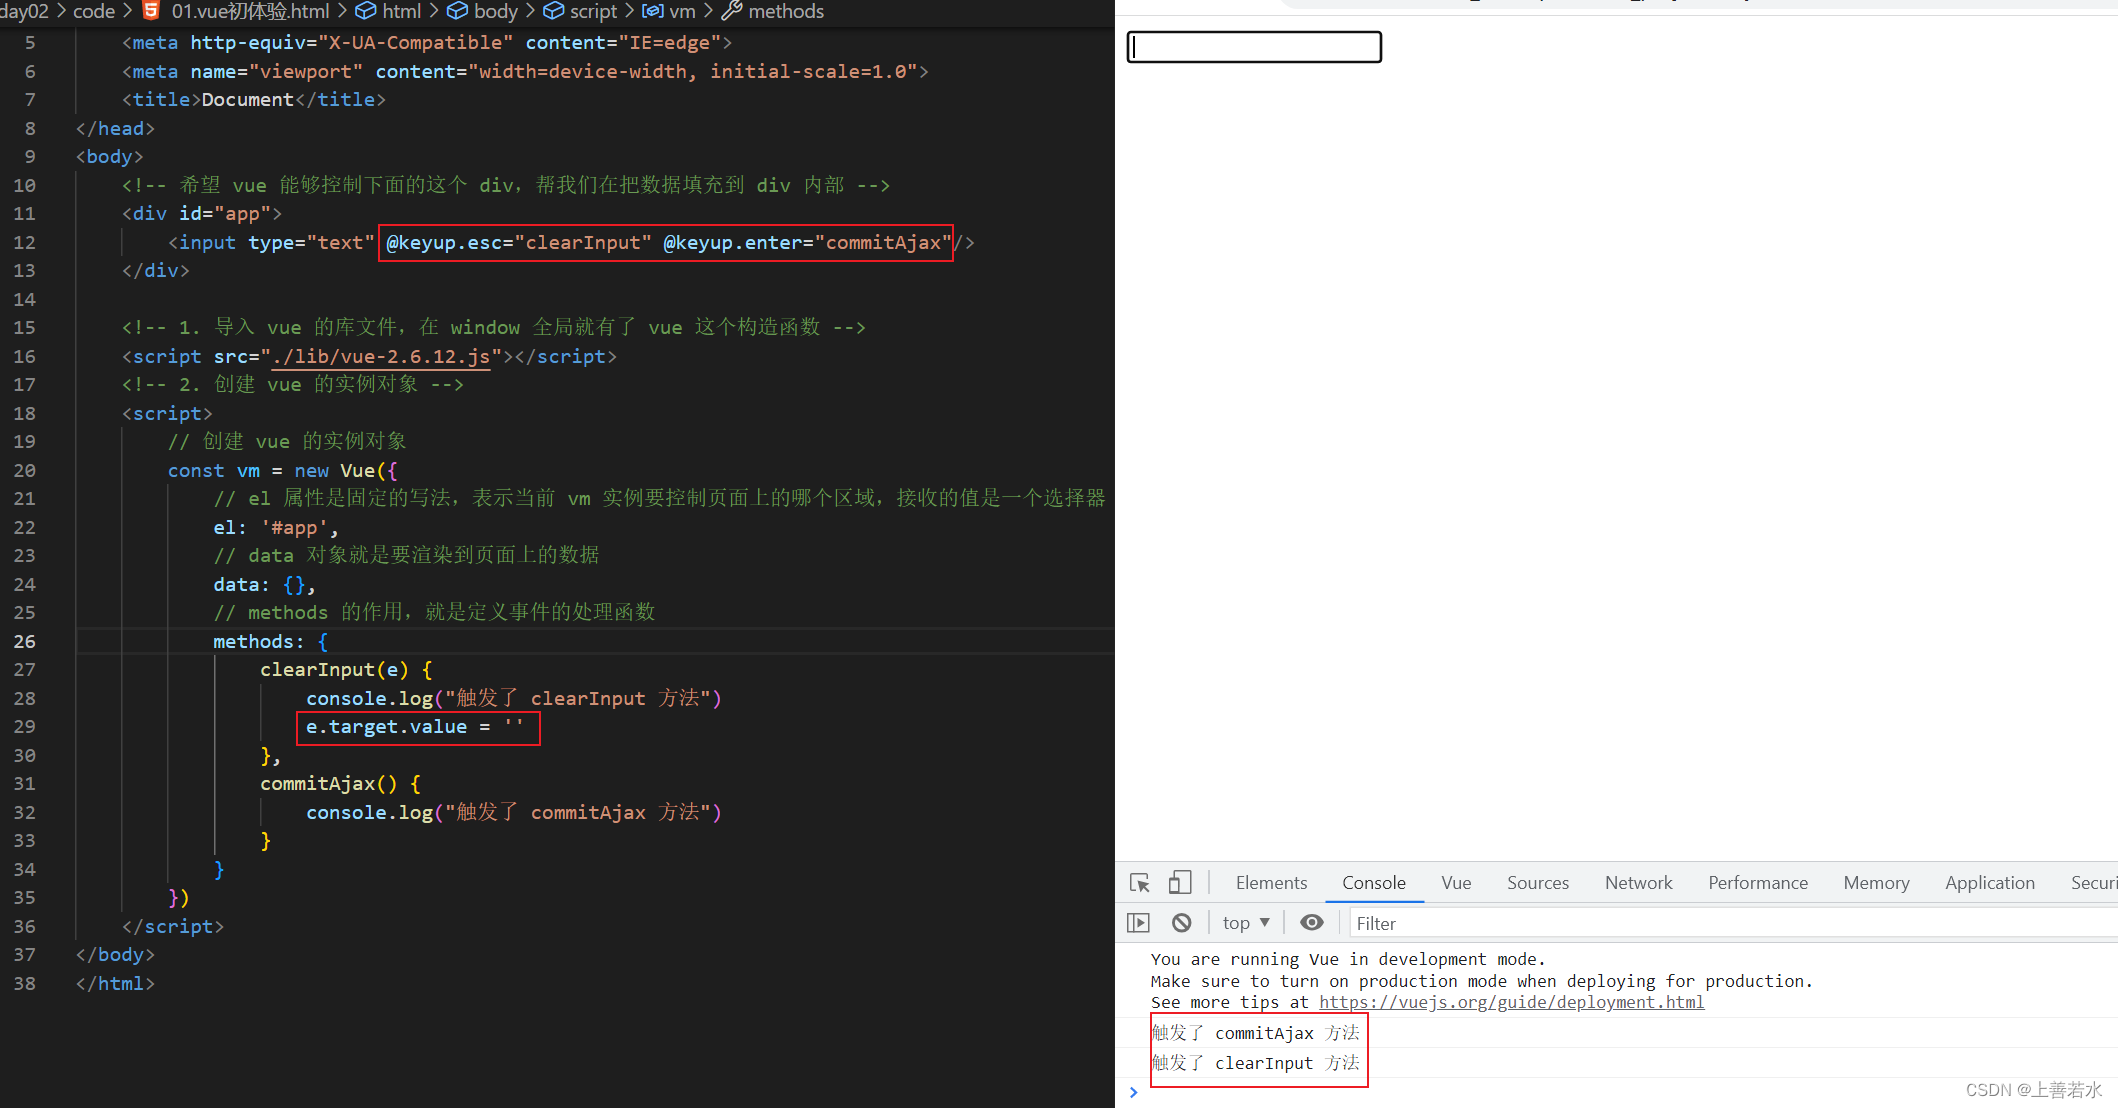Image resolution: width=2118 pixels, height=1108 pixels.
Task: Click the html breadcrumb item
Action: point(402,11)
